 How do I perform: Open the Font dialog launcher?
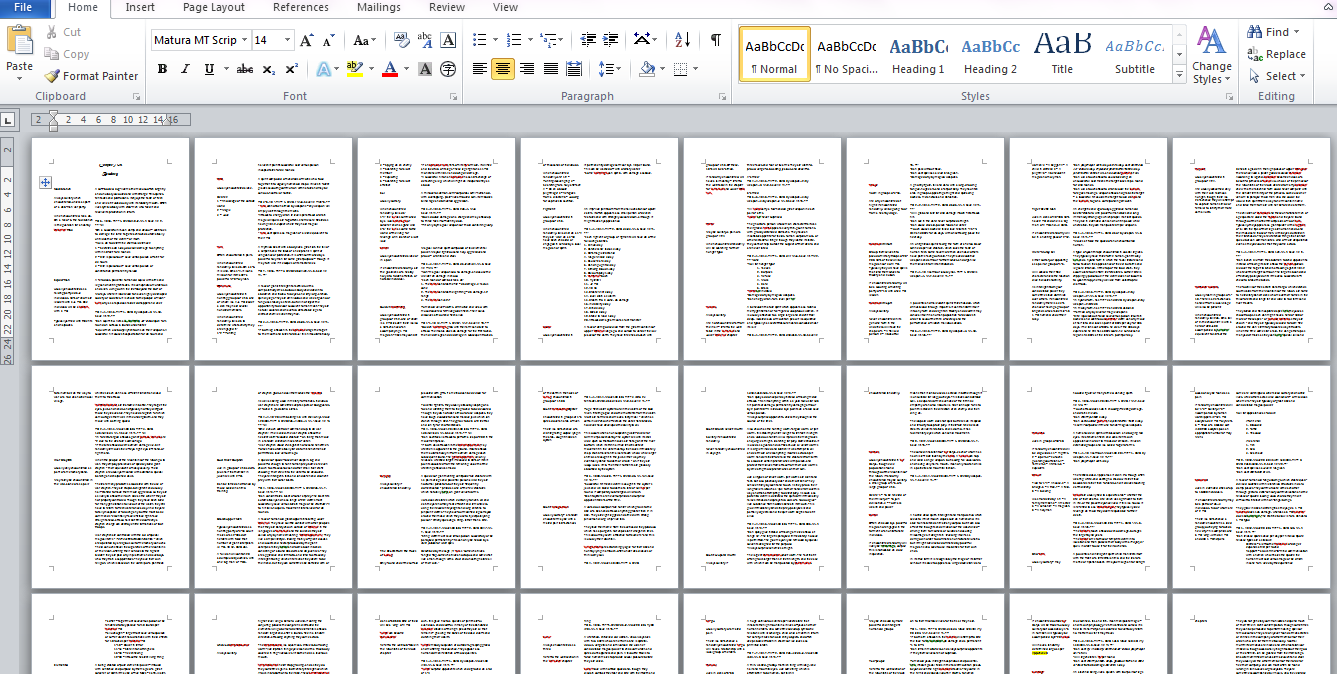[454, 97]
